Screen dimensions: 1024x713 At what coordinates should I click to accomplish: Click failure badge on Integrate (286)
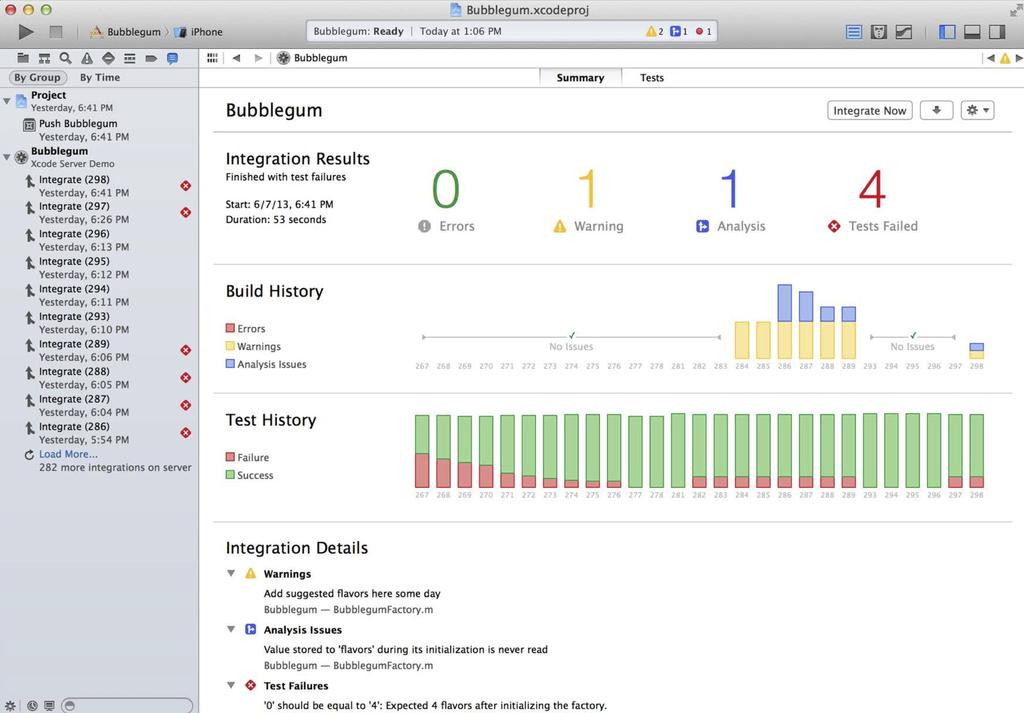click(185, 432)
